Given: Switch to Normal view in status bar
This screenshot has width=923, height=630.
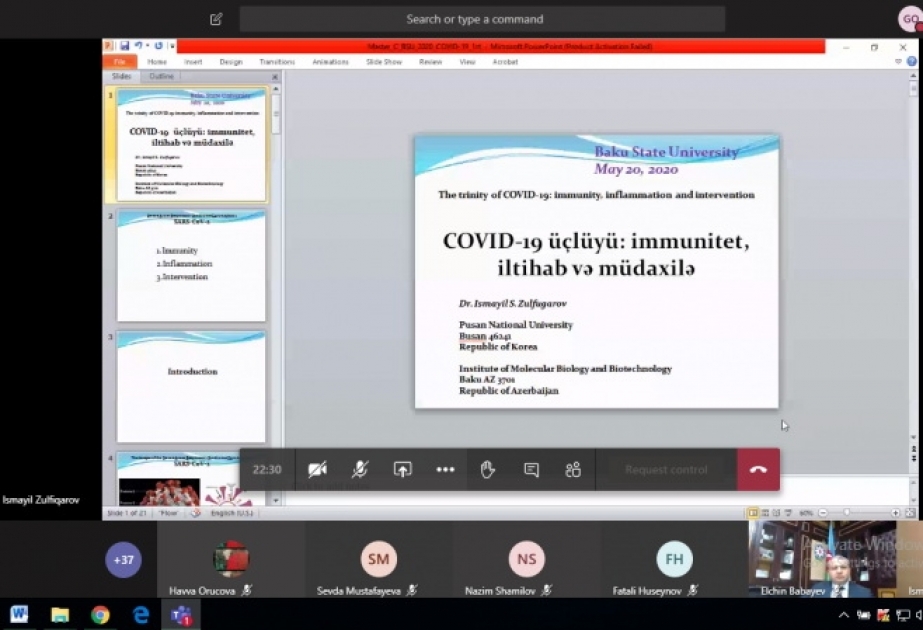Looking at the screenshot, I should (752, 513).
